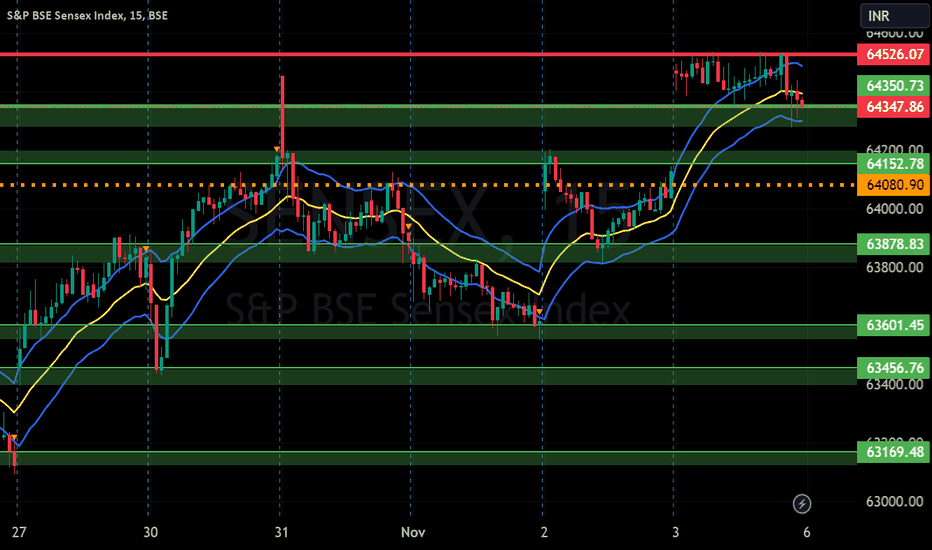
Task: Click date label 3 on time axis
Action: pyautogui.click(x=675, y=532)
